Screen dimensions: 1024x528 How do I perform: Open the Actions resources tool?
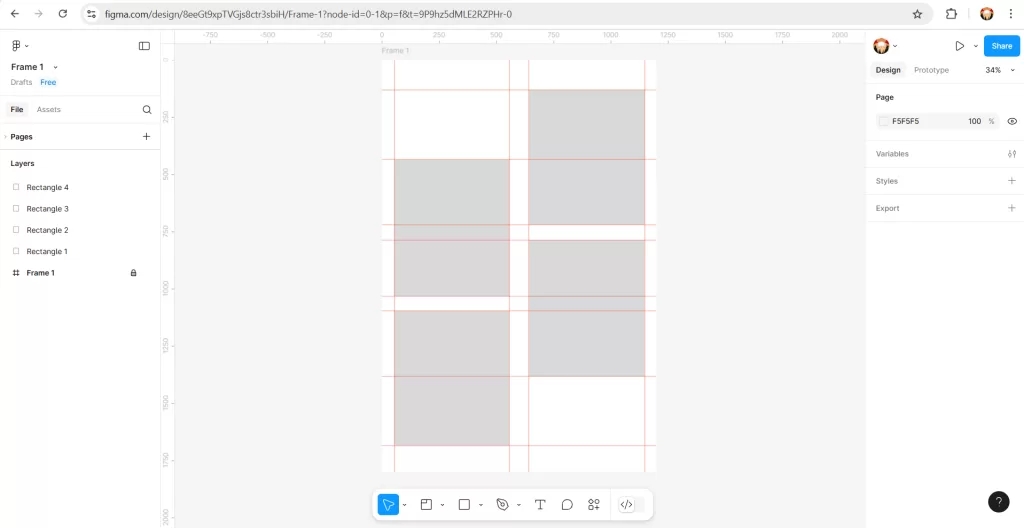coord(594,504)
